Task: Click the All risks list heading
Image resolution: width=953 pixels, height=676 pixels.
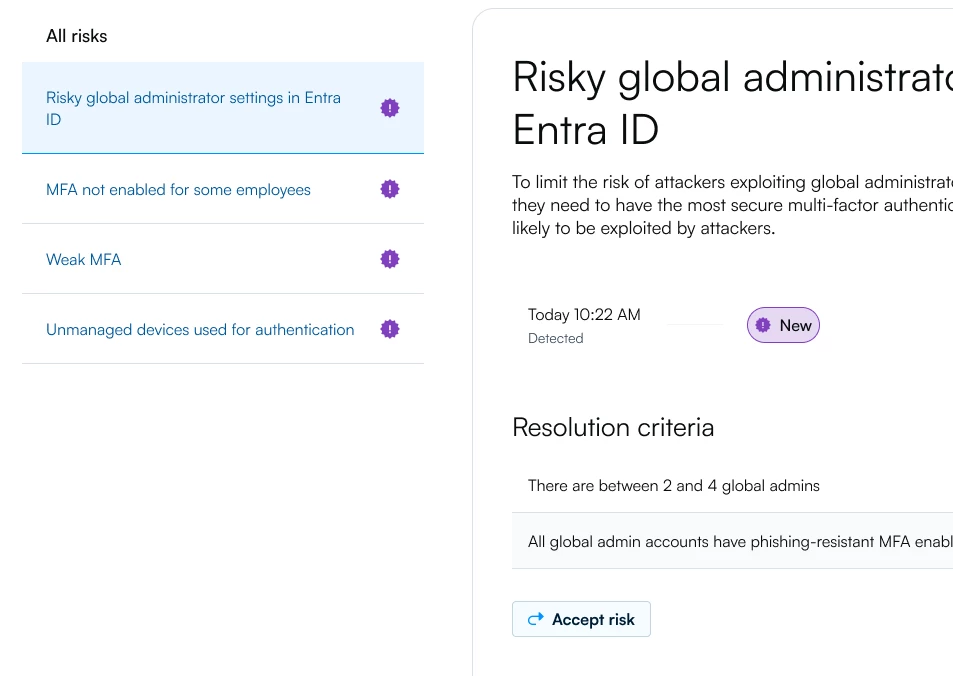Action: pyautogui.click(x=76, y=36)
